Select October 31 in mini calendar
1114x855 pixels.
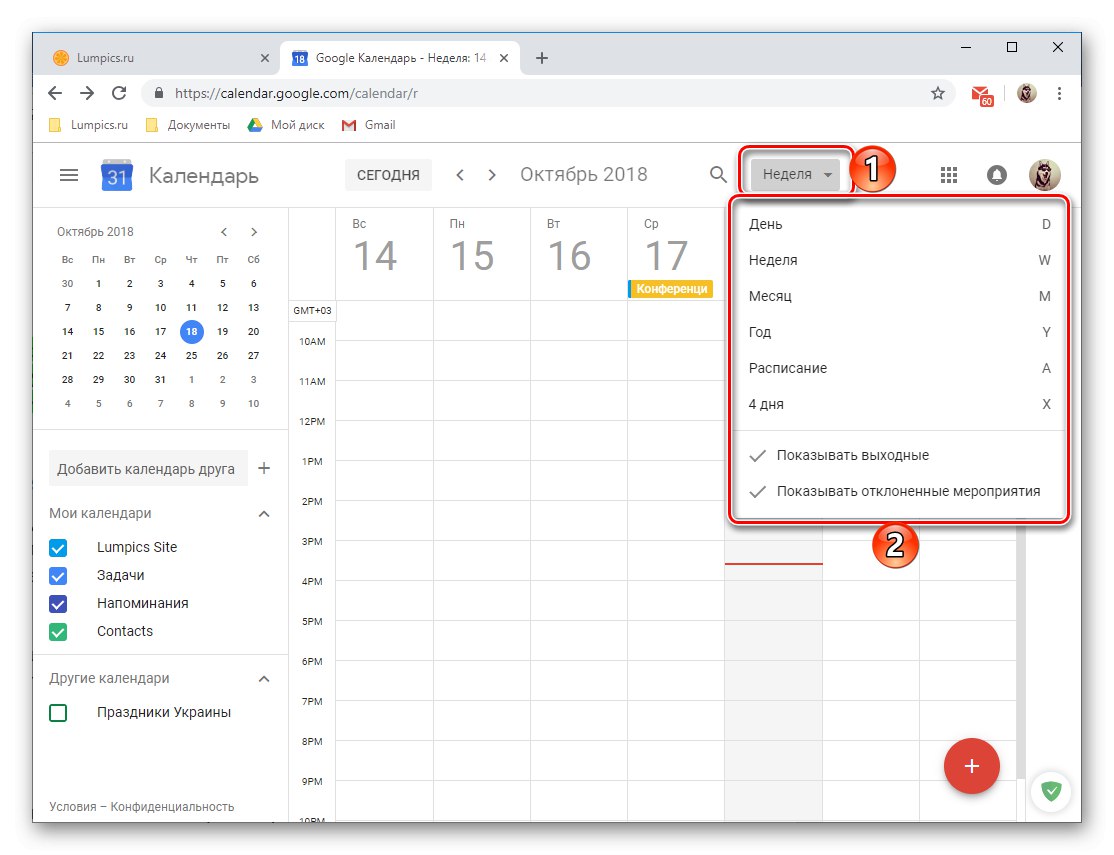[x=161, y=380]
